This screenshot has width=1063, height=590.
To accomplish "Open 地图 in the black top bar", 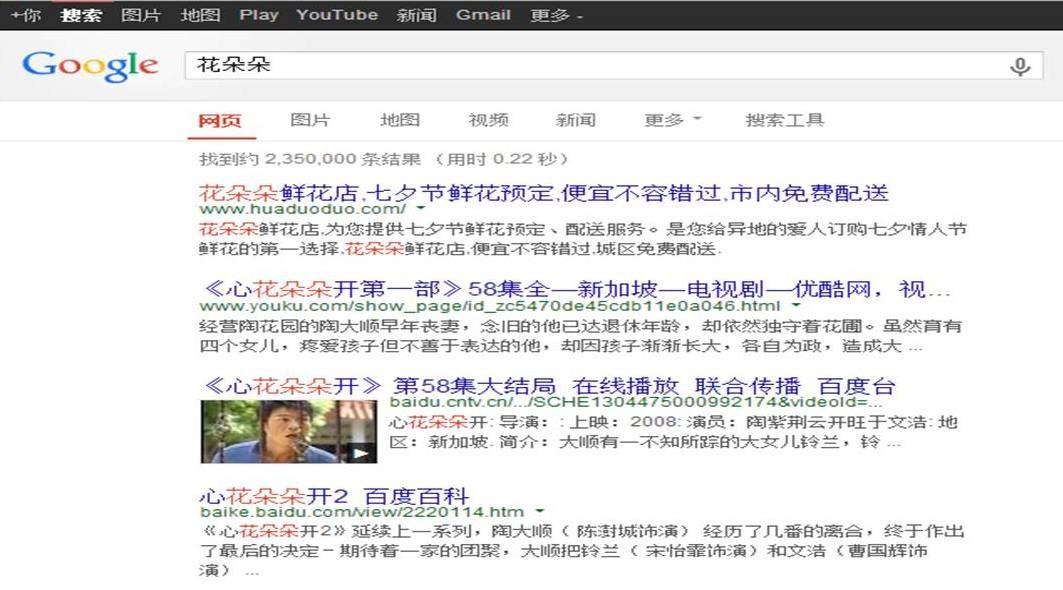I will [200, 15].
